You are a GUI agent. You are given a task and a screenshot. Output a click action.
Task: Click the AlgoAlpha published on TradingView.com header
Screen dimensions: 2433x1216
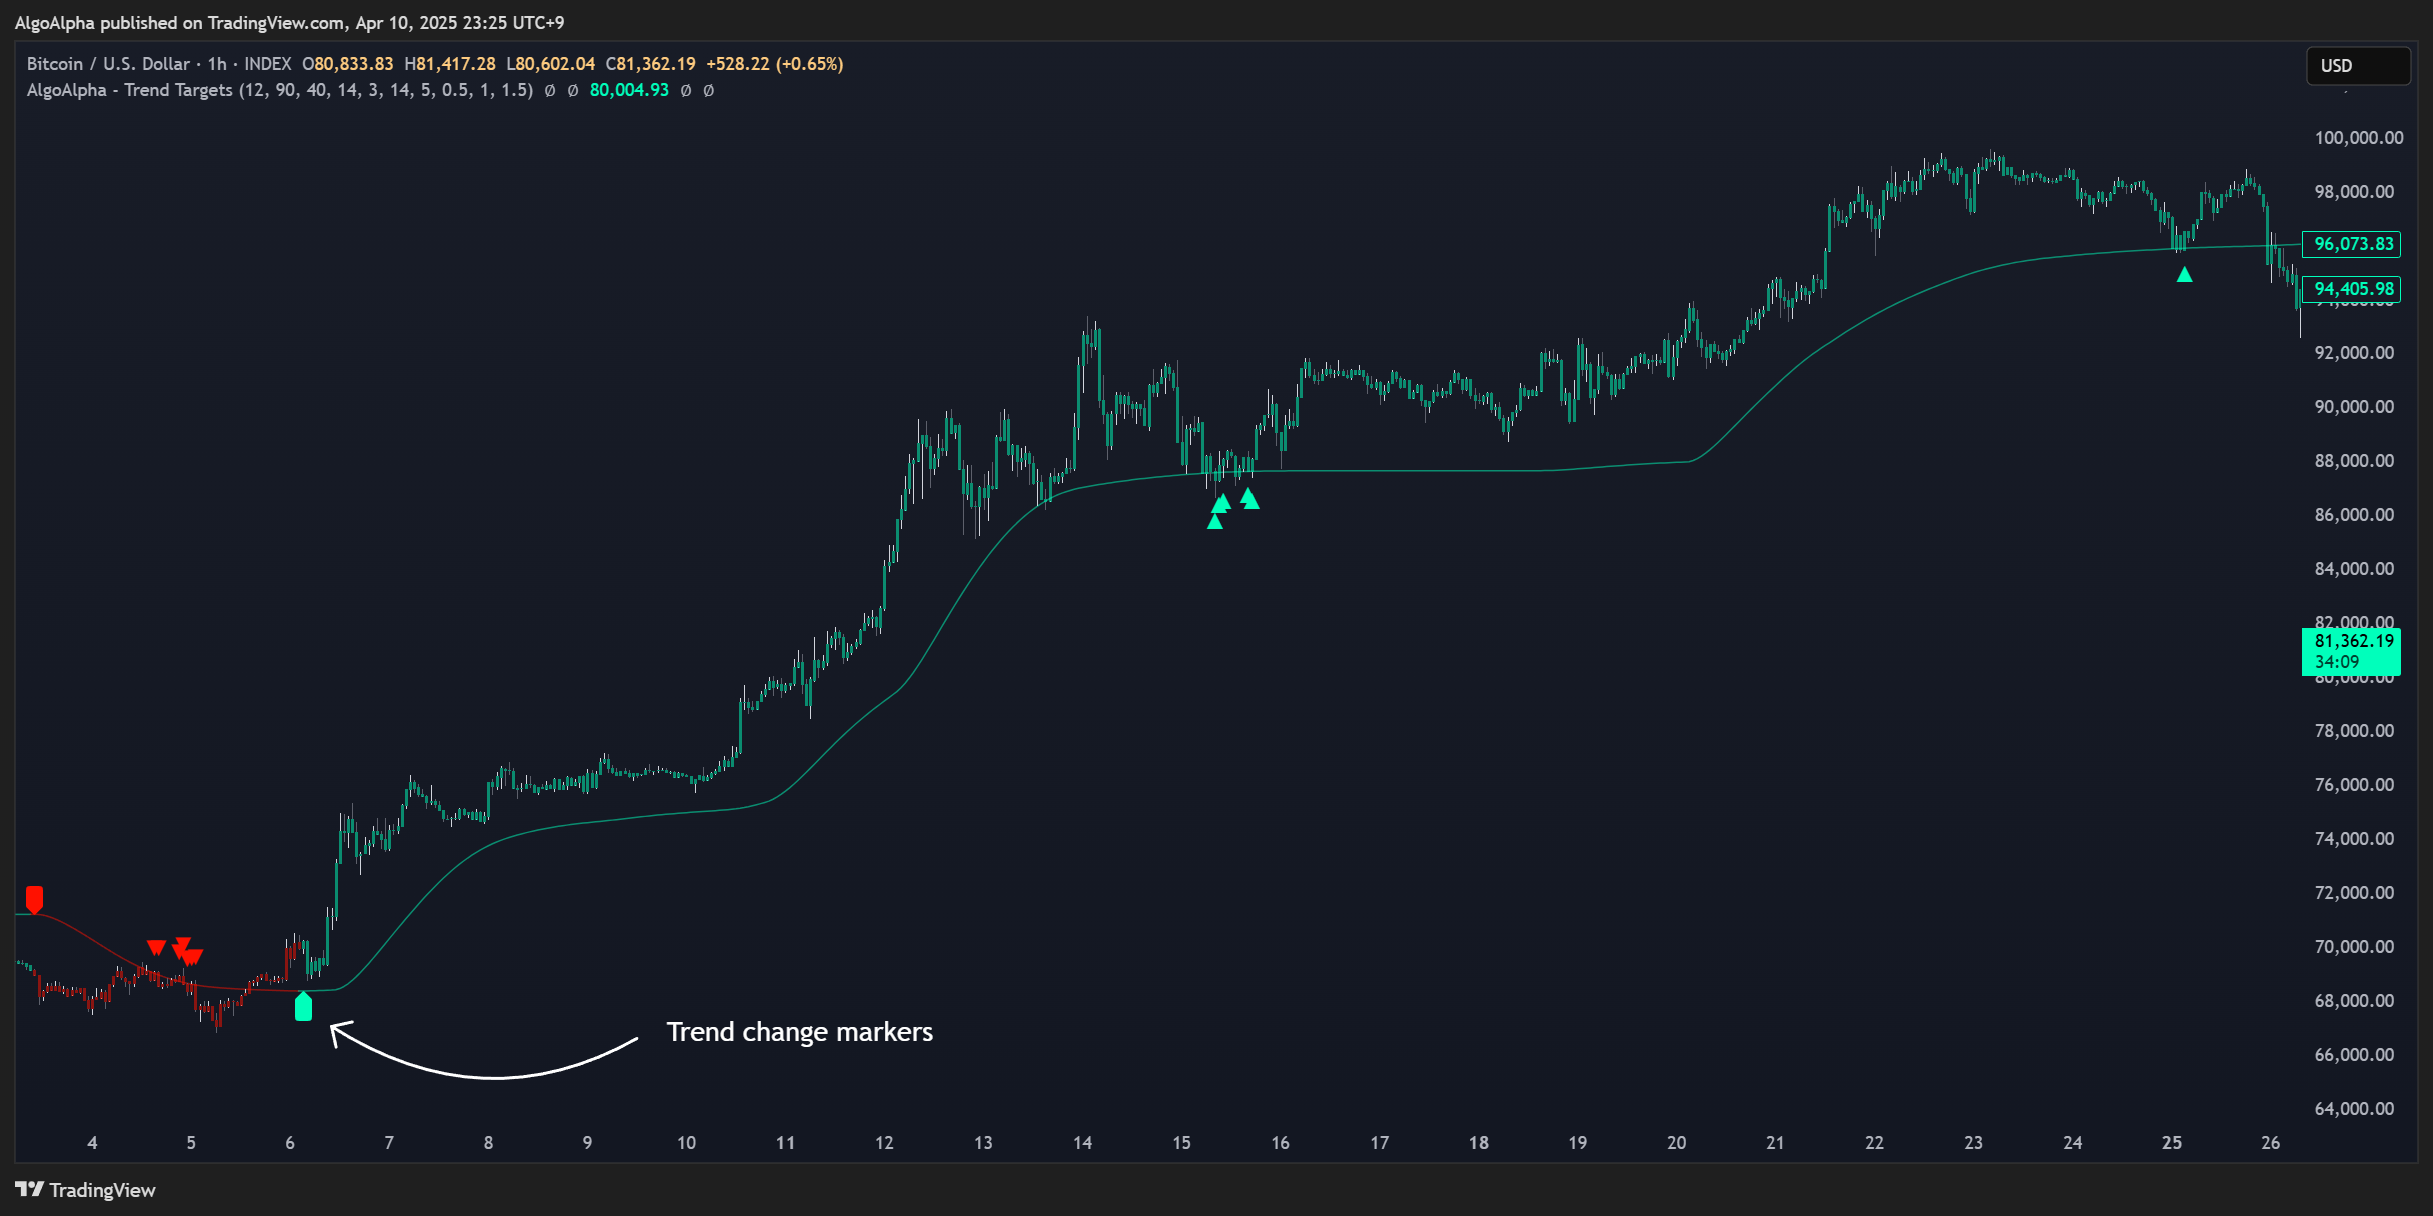pyautogui.click(x=290, y=22)
